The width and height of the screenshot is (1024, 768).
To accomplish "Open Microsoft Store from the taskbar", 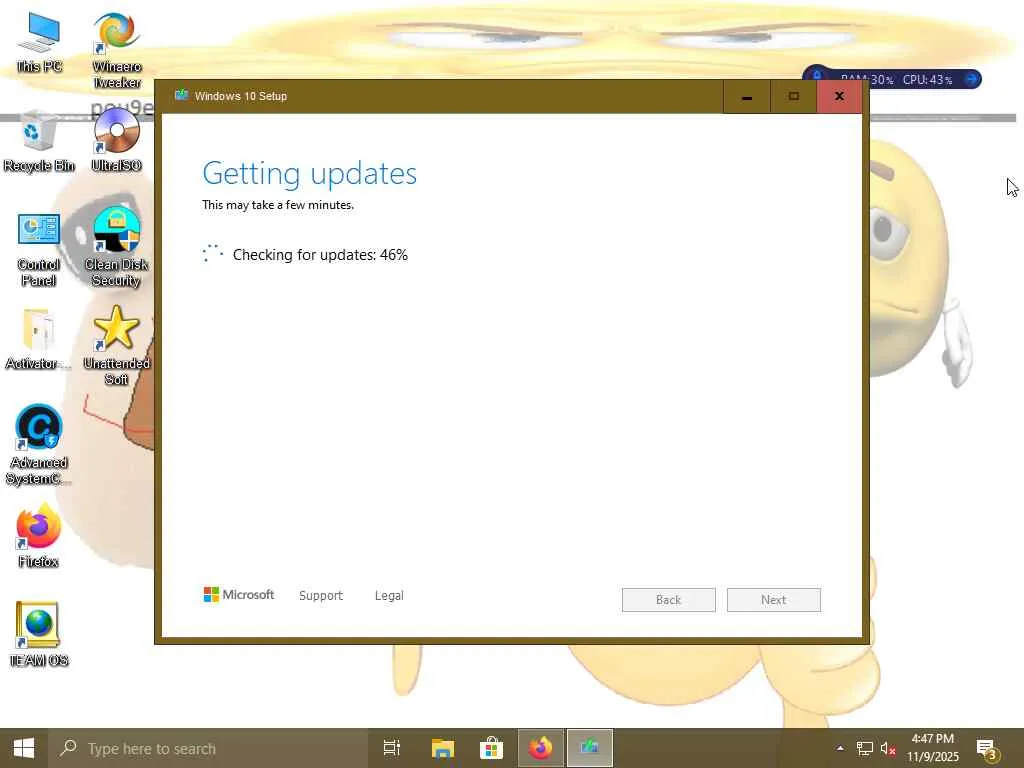I will click(491, 748).
